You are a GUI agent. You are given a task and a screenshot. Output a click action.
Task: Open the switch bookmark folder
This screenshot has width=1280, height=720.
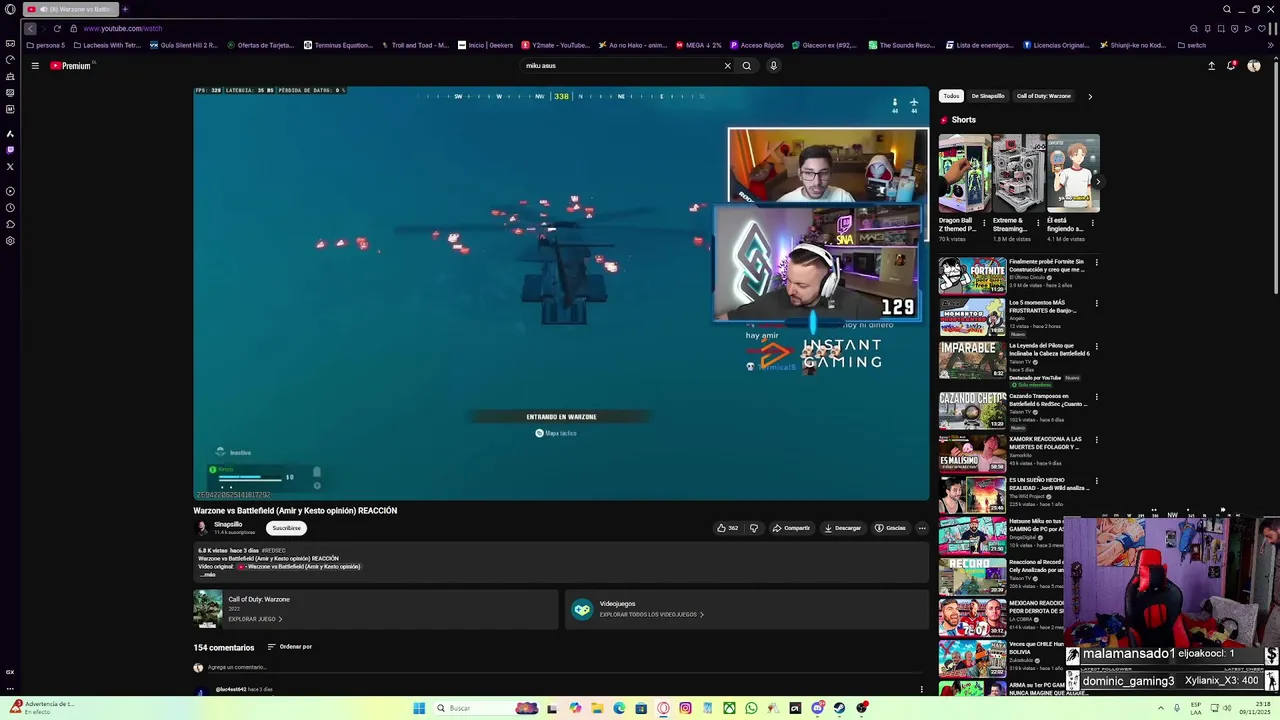pyautogui.click(x=1192, y=45)
